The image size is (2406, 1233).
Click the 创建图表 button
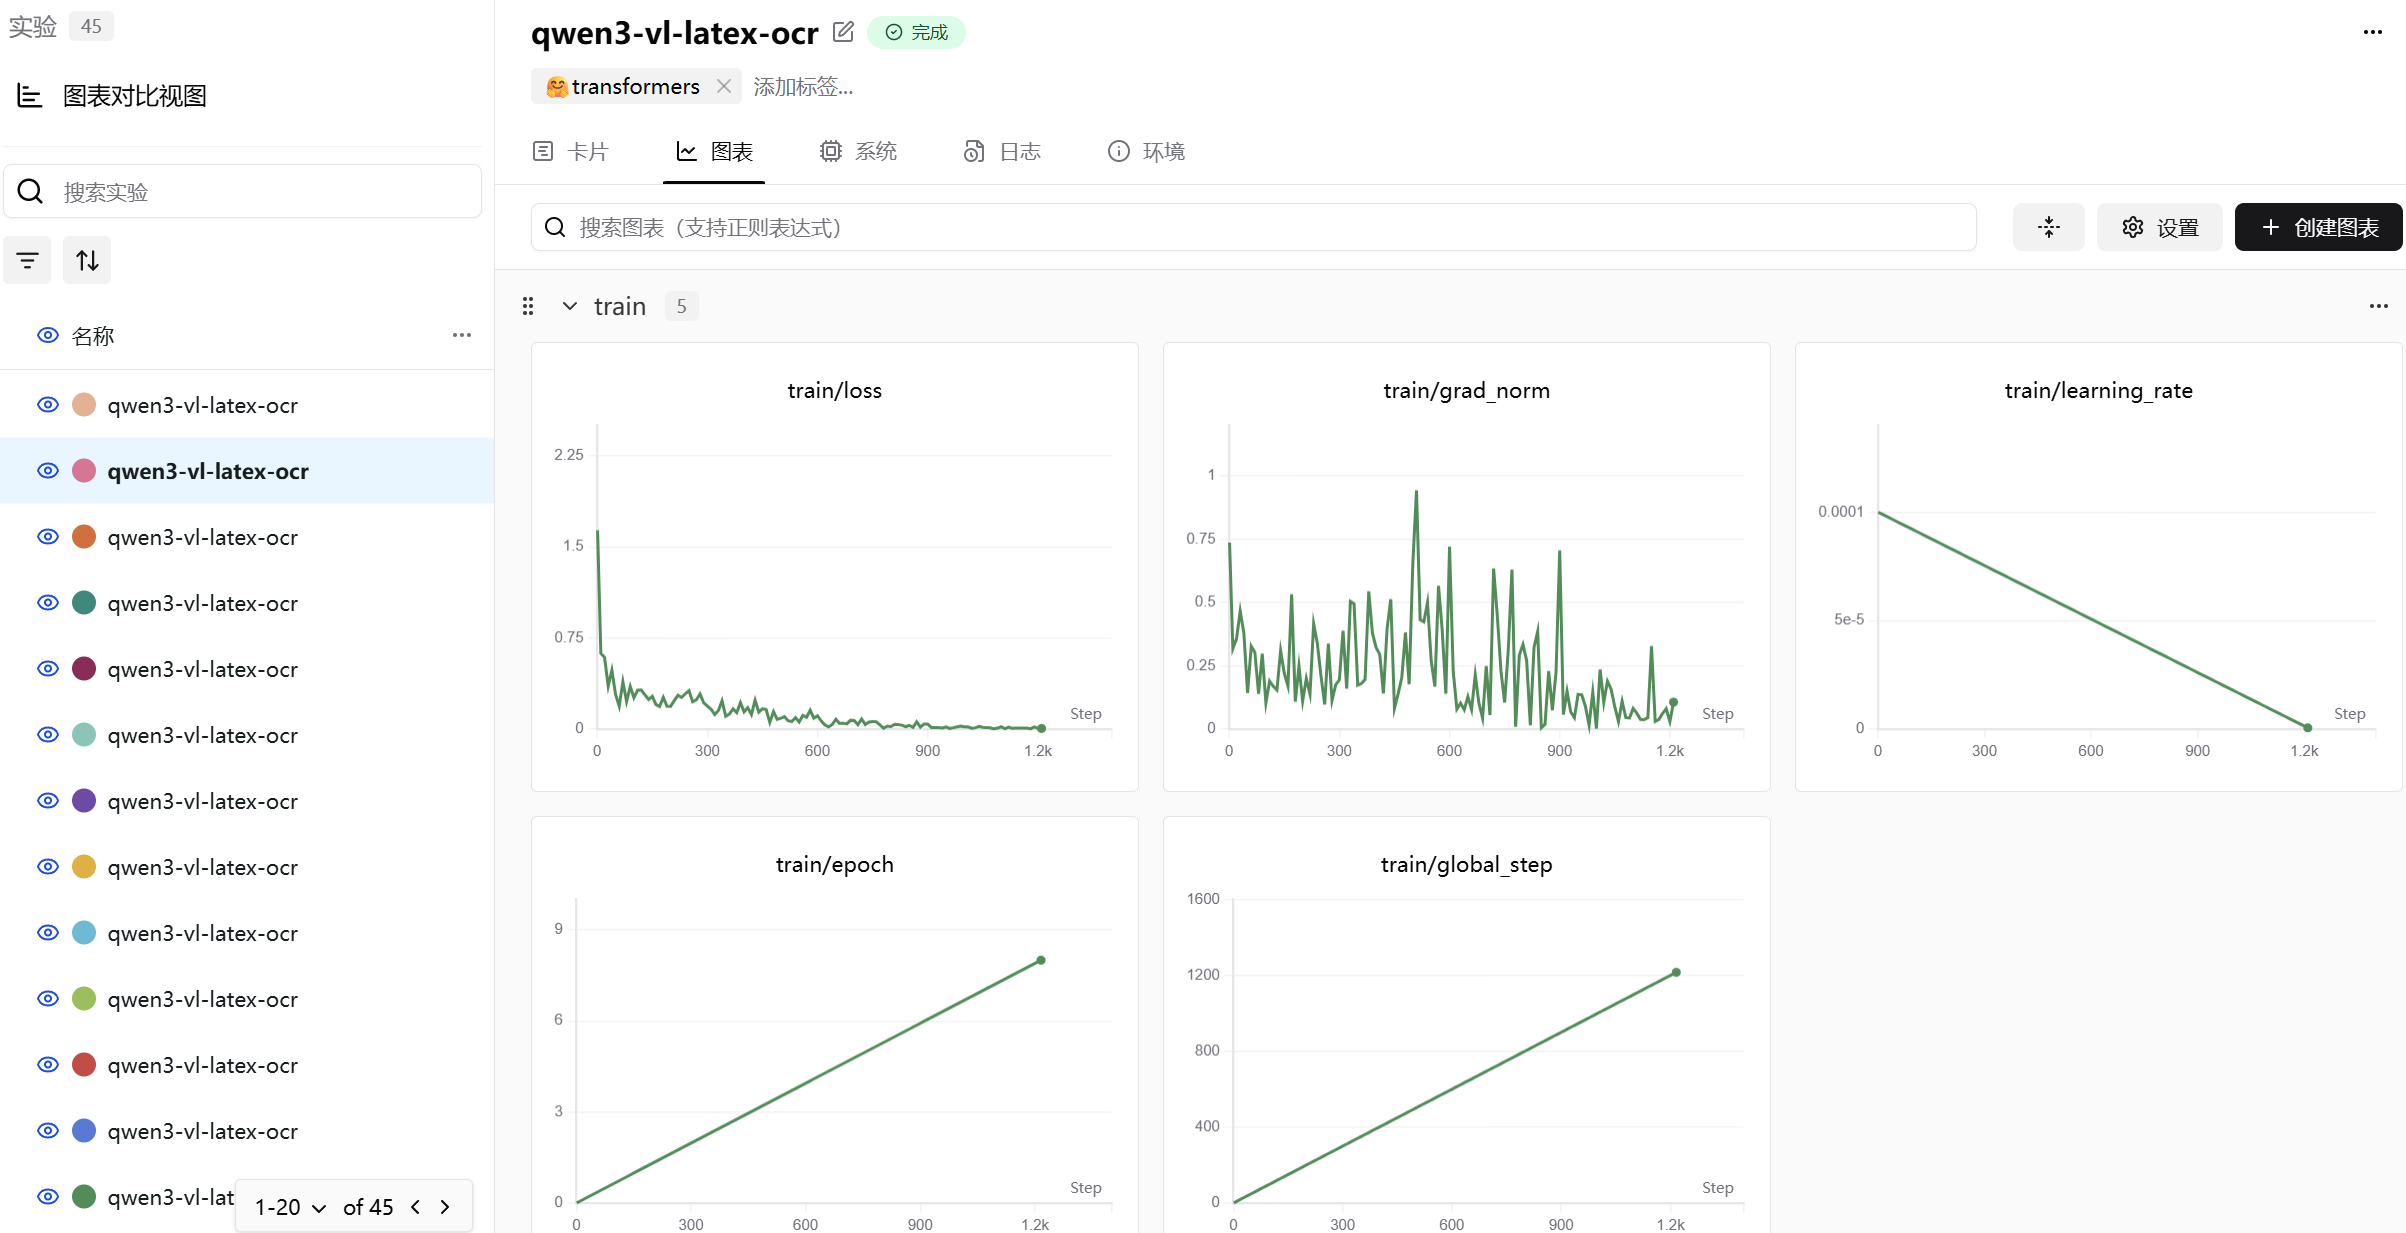click(x=2317, y=227)
